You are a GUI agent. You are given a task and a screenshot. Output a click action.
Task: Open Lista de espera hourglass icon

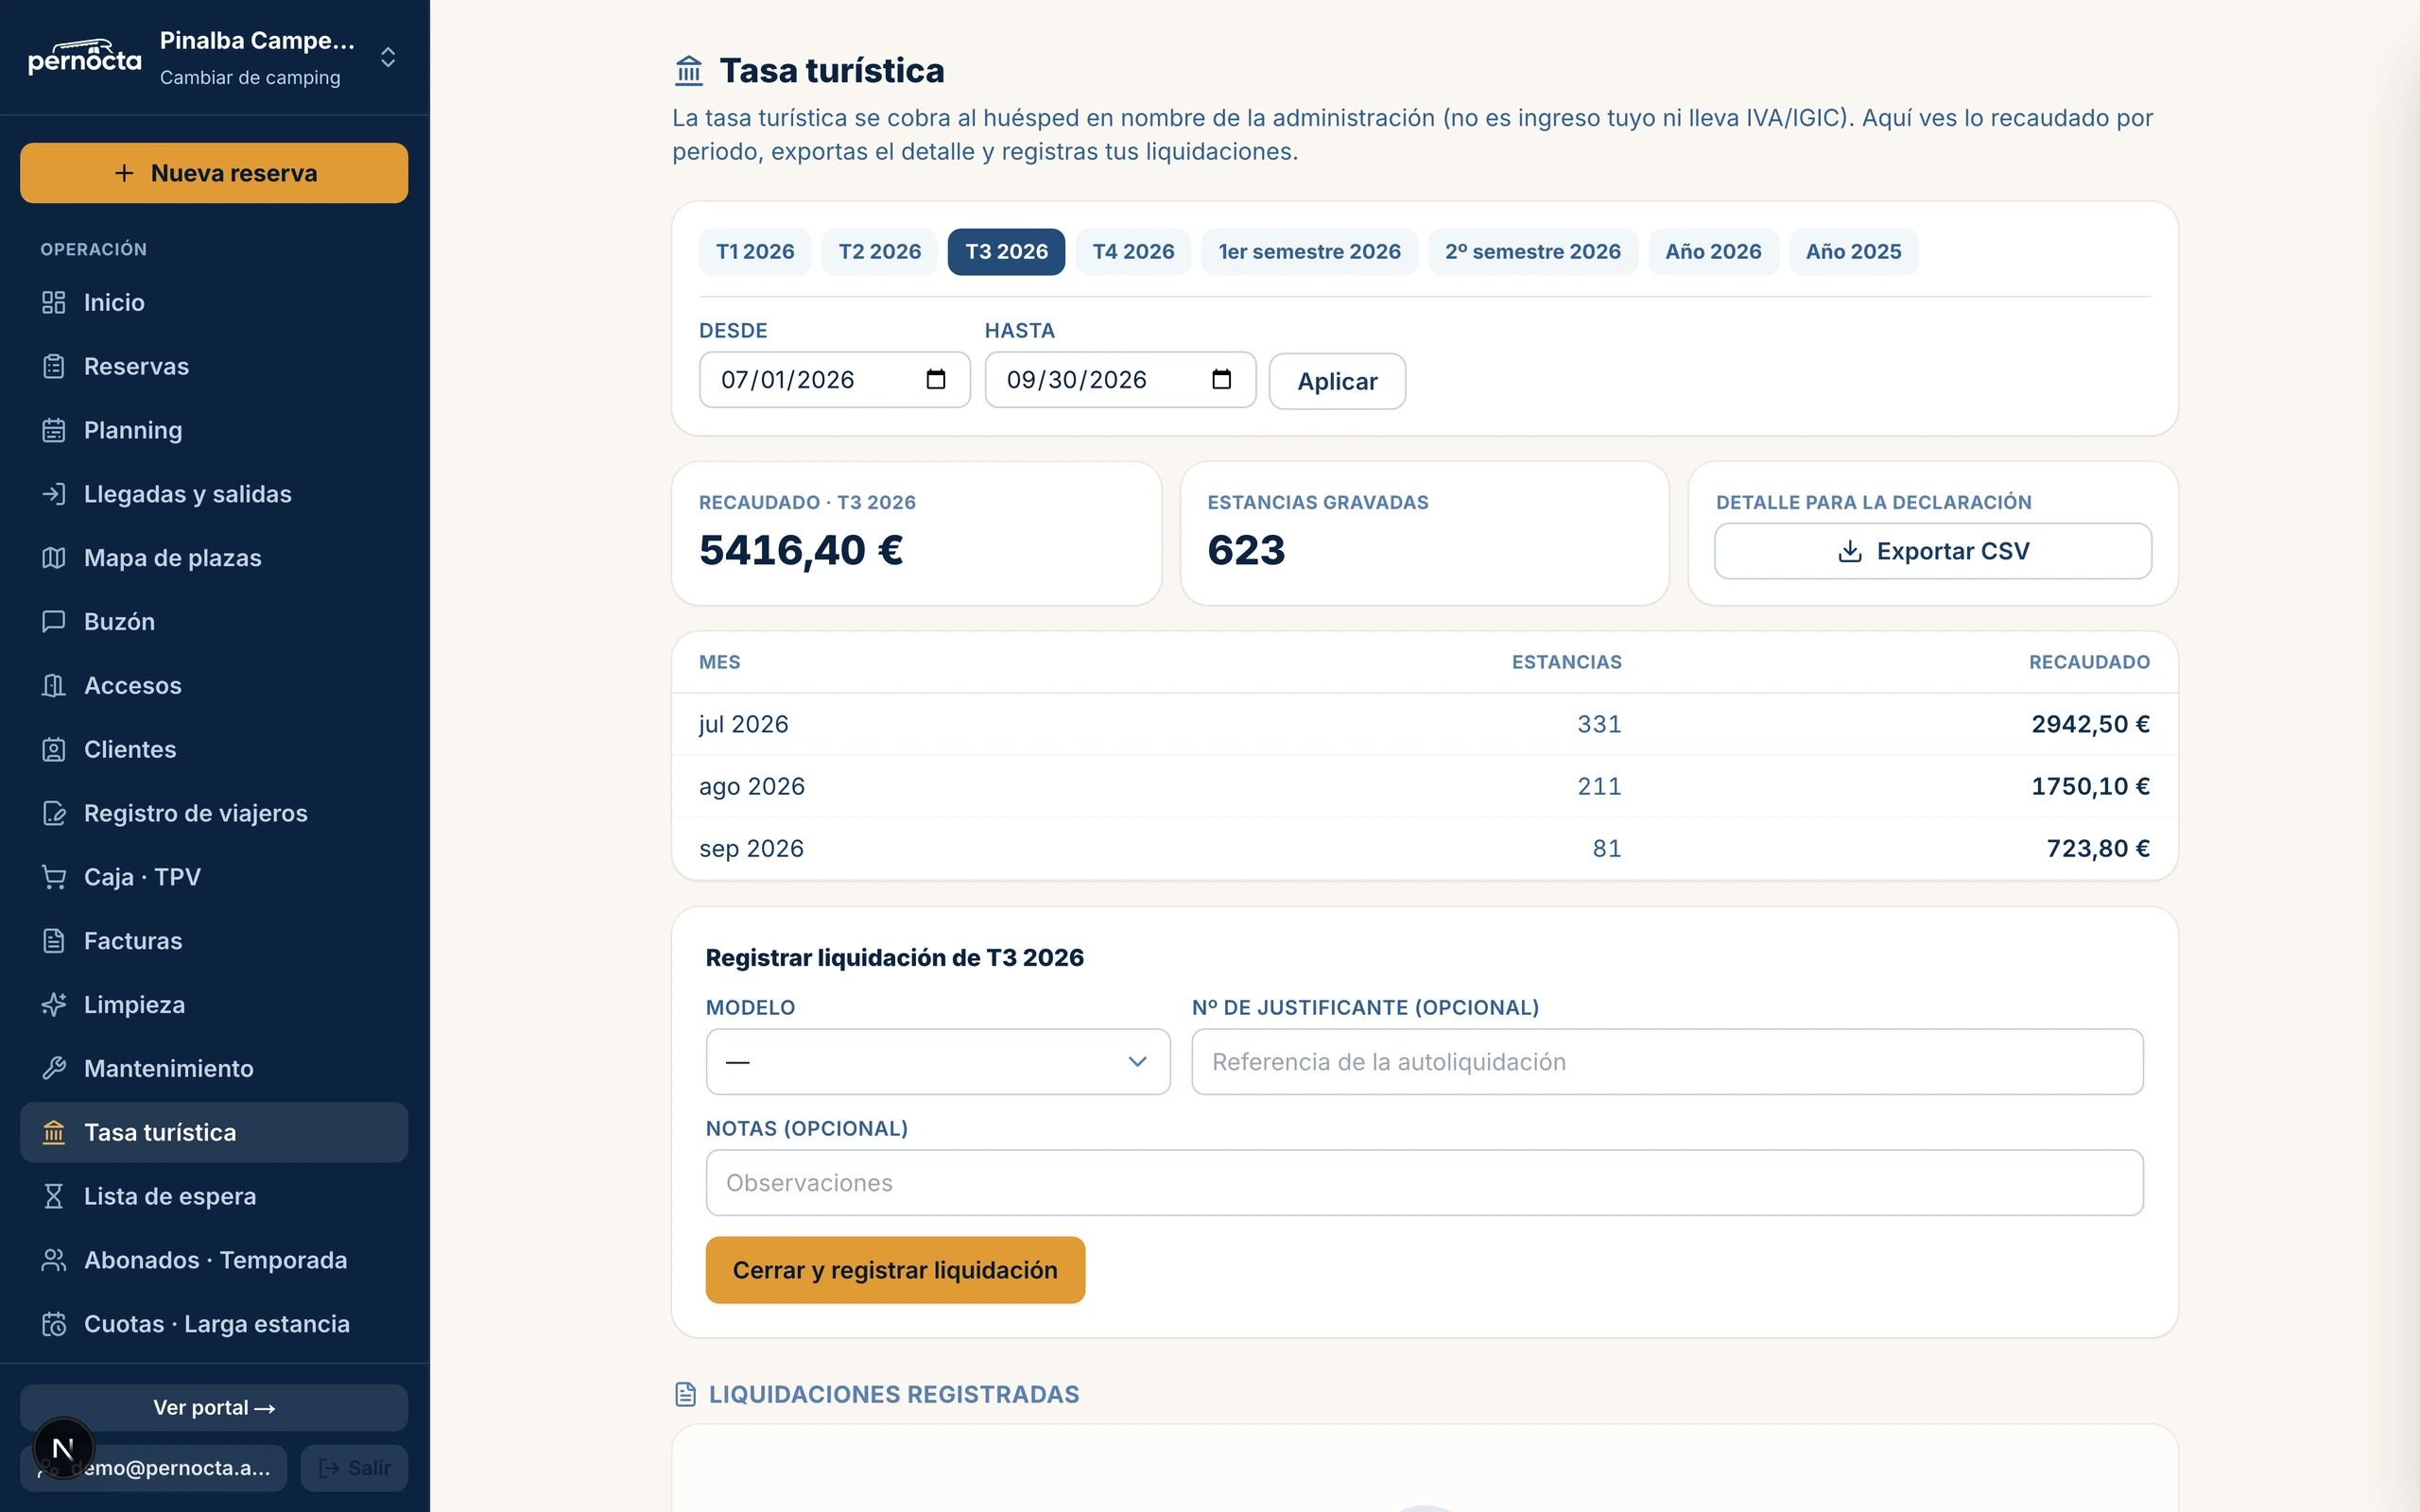point(54,1196)
